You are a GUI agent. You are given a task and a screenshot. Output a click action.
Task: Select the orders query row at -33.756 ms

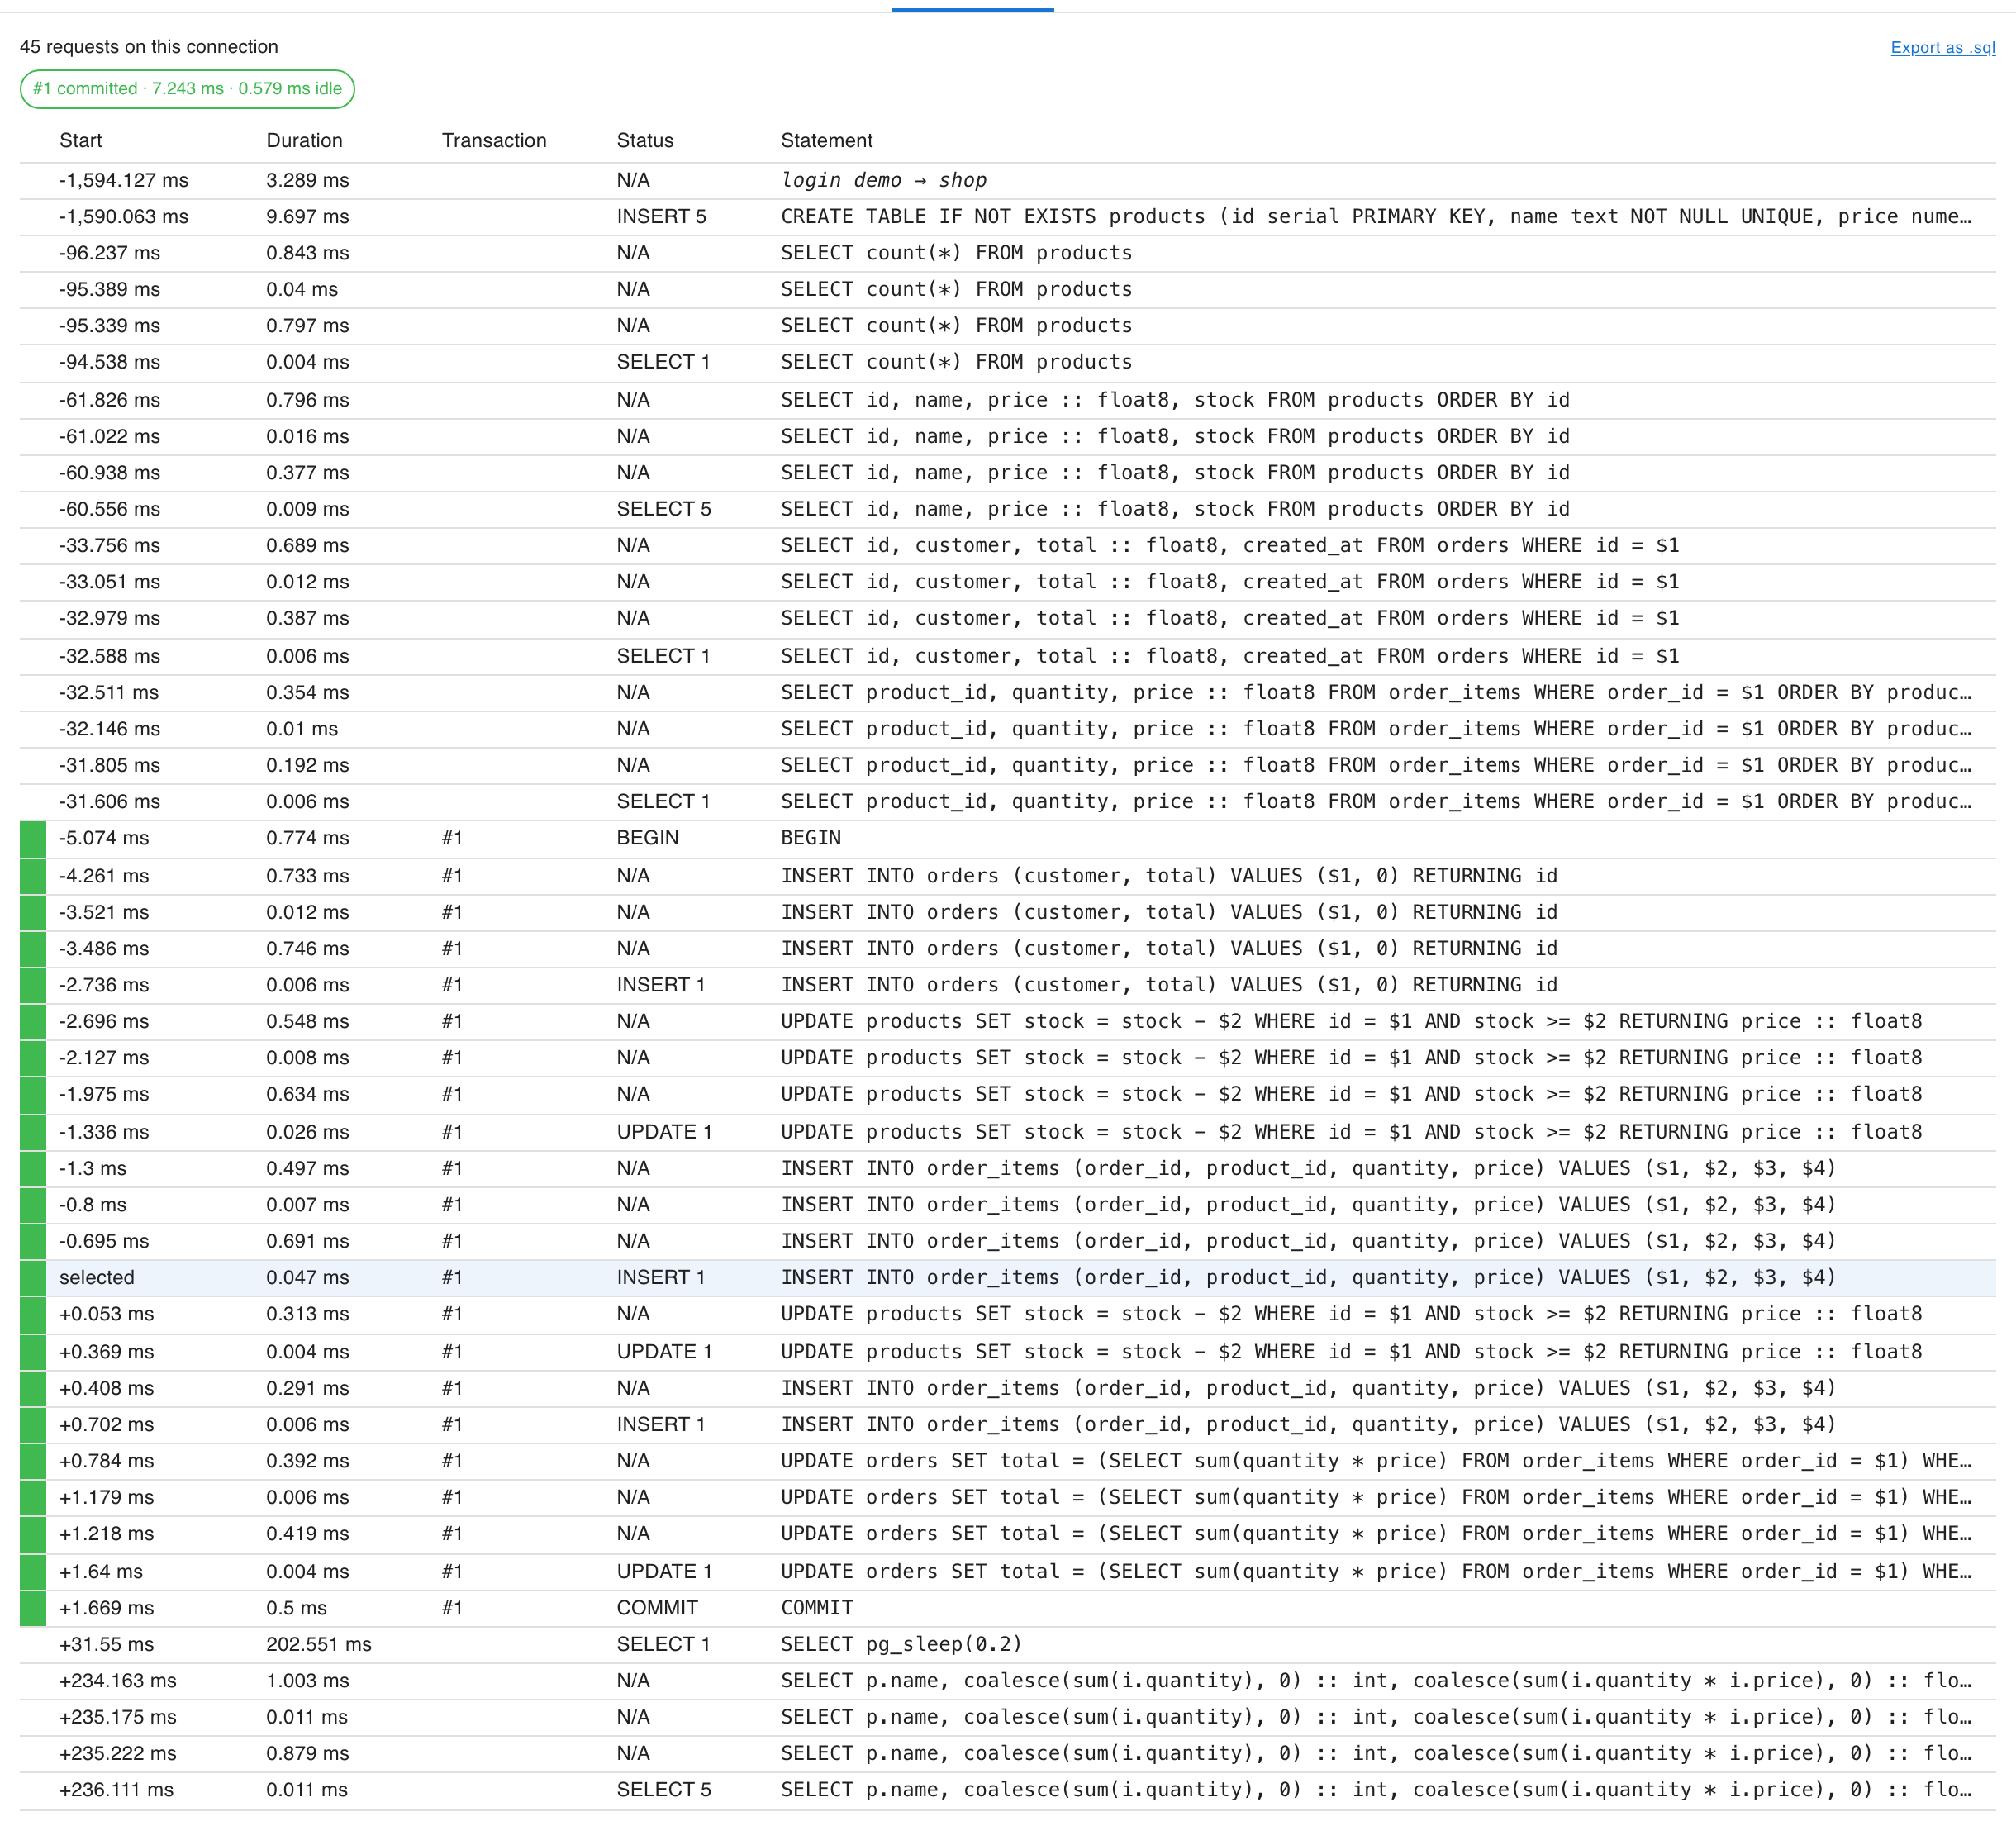pos(1008,545)
